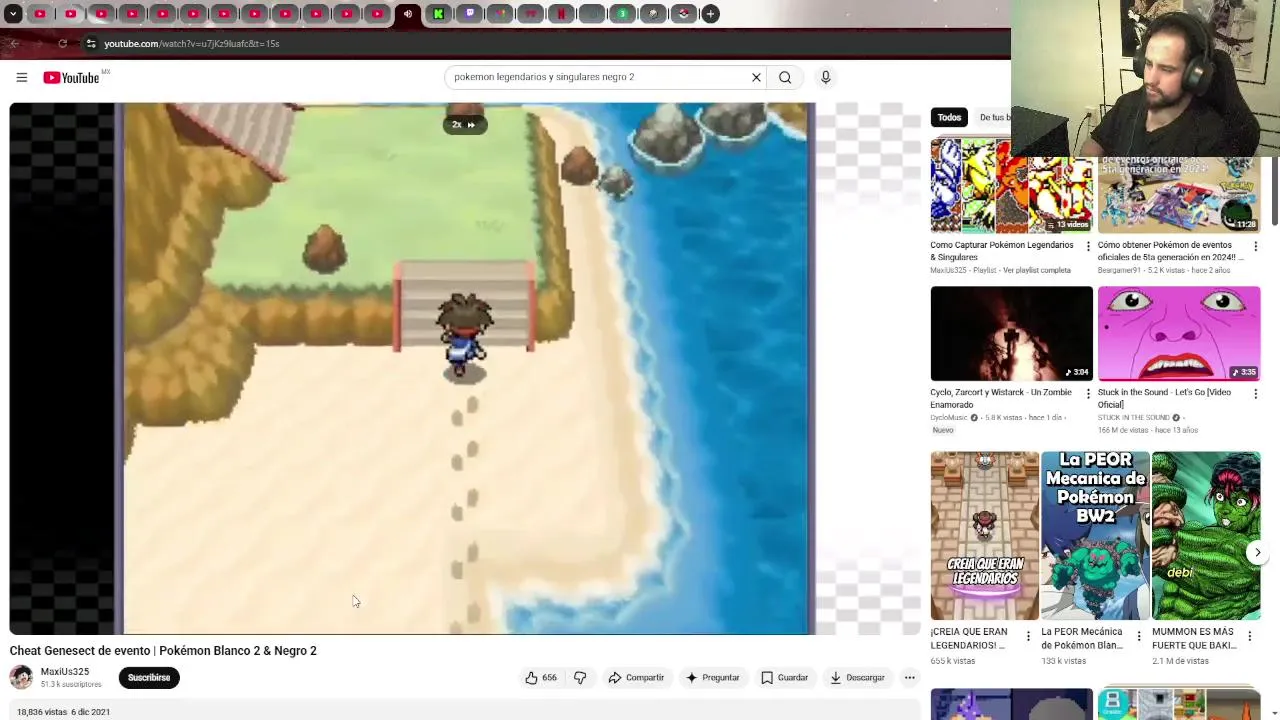
Task: Clear the search box with the X
Action: point(756,77)
